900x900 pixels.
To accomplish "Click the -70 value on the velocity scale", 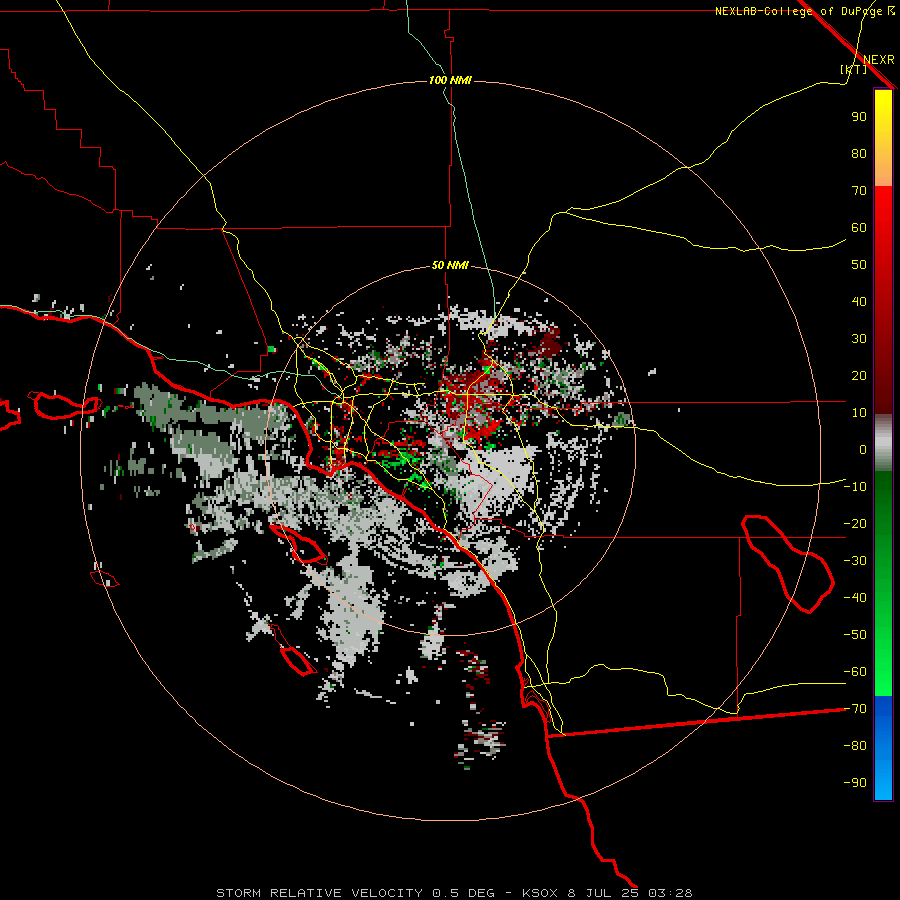I will 855,709.
